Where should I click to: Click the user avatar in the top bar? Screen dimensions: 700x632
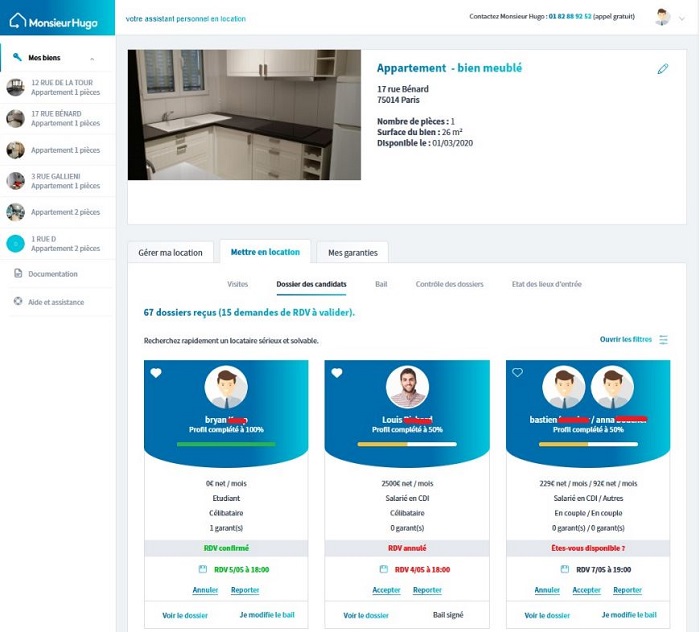662,18
